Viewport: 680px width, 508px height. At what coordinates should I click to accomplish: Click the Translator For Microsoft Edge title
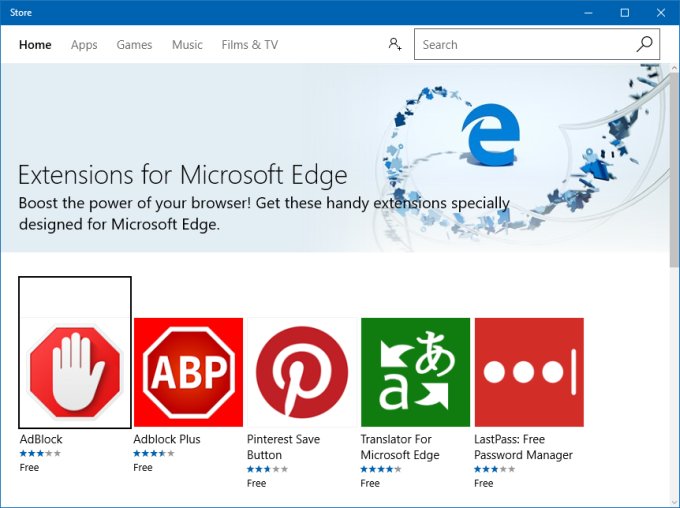[400, 447]
